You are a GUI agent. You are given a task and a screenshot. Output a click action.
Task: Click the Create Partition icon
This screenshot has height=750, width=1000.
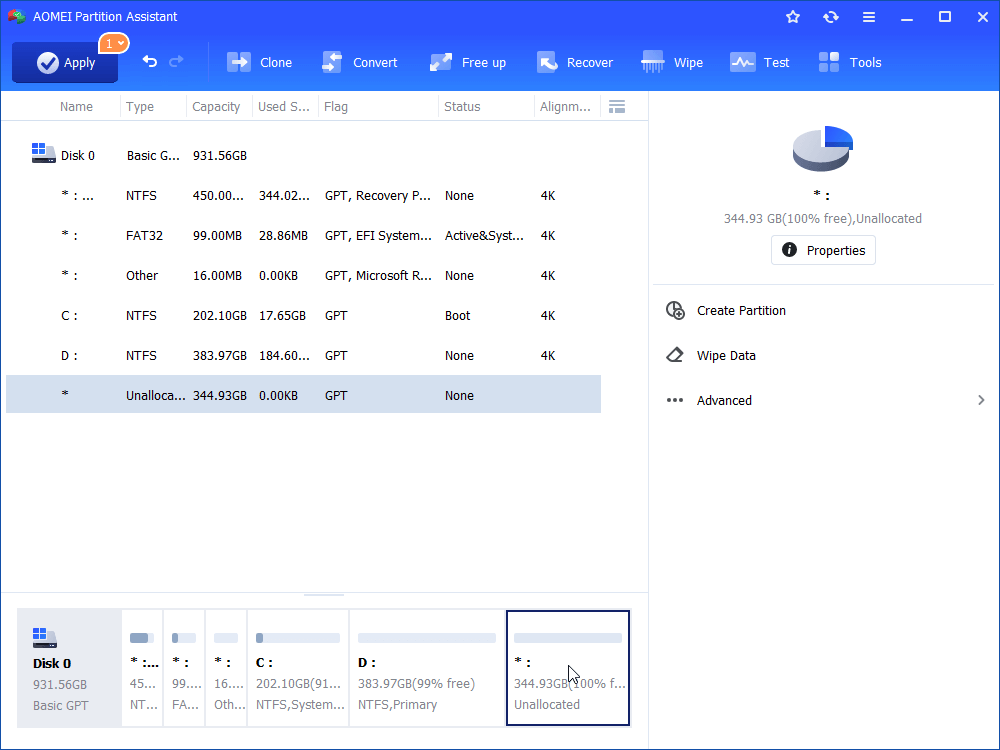point(675,311)
